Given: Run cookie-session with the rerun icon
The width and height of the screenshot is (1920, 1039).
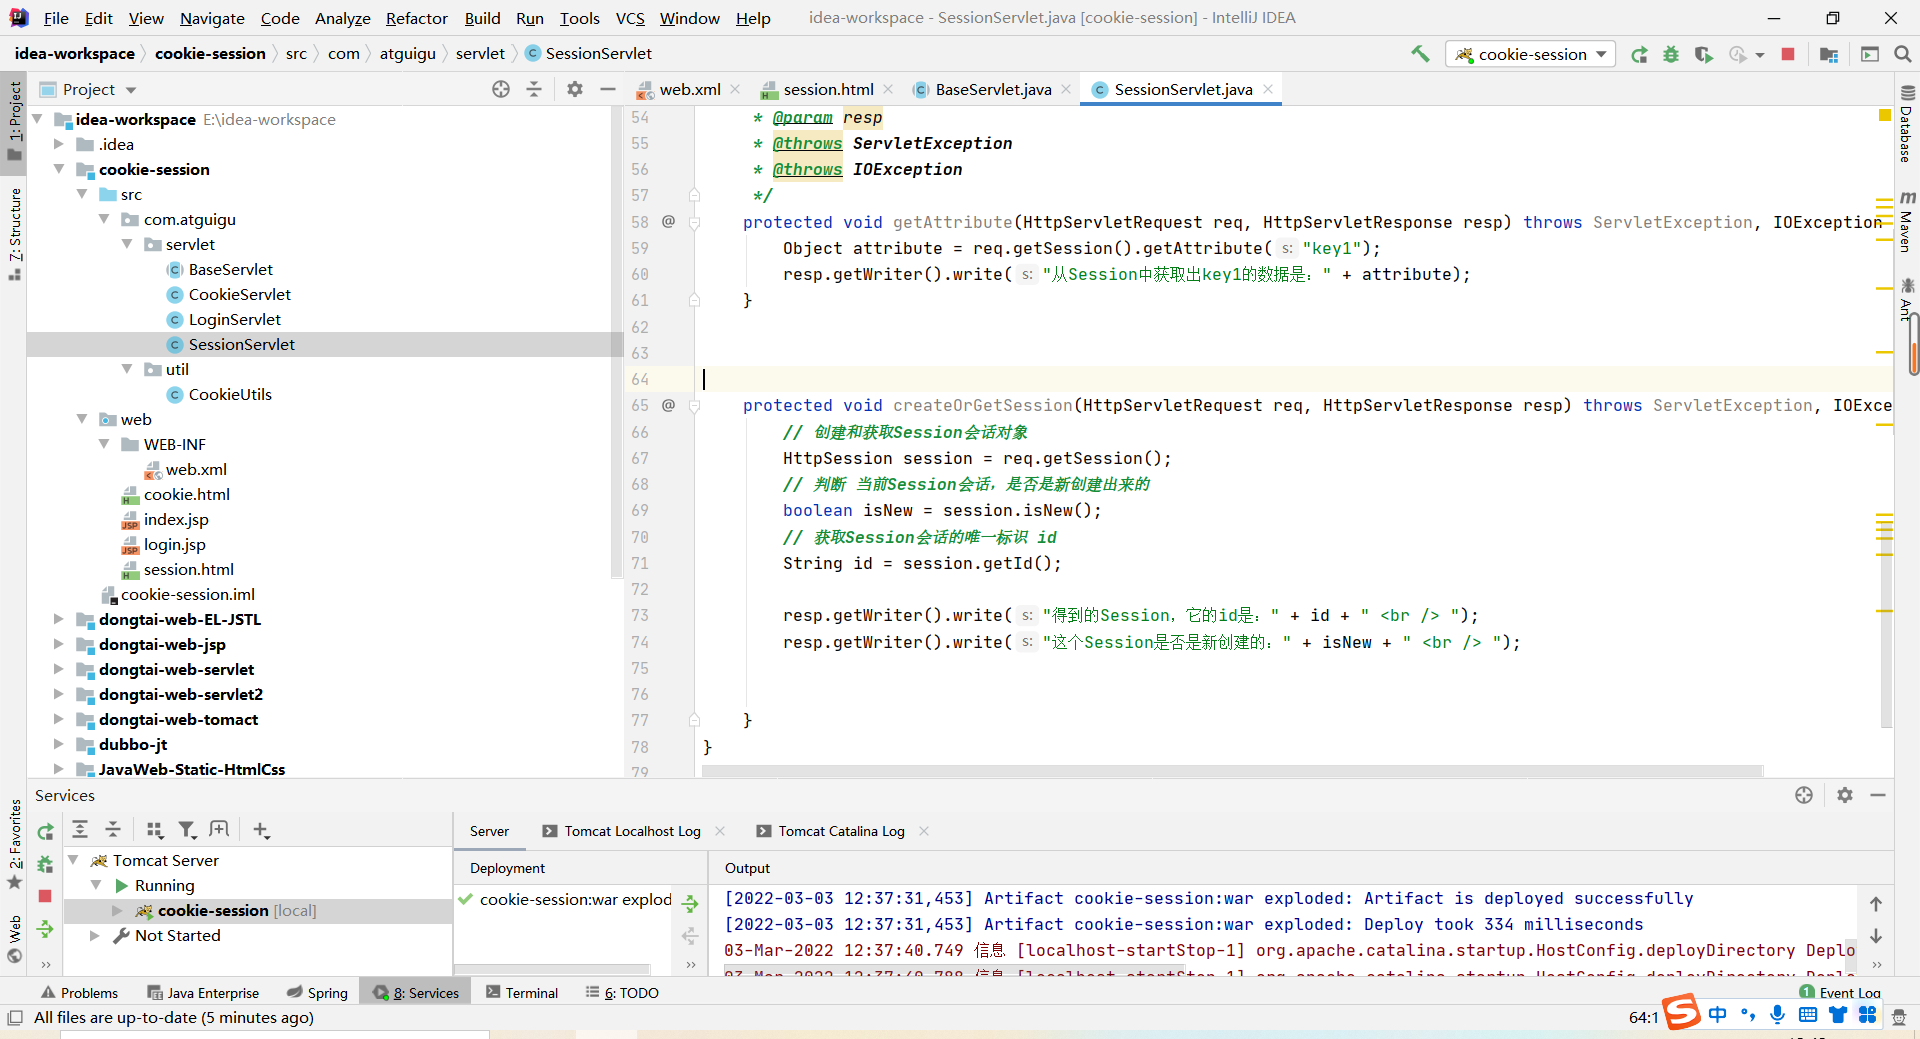Looking at the screenshot, I should tap(1639, 54).
